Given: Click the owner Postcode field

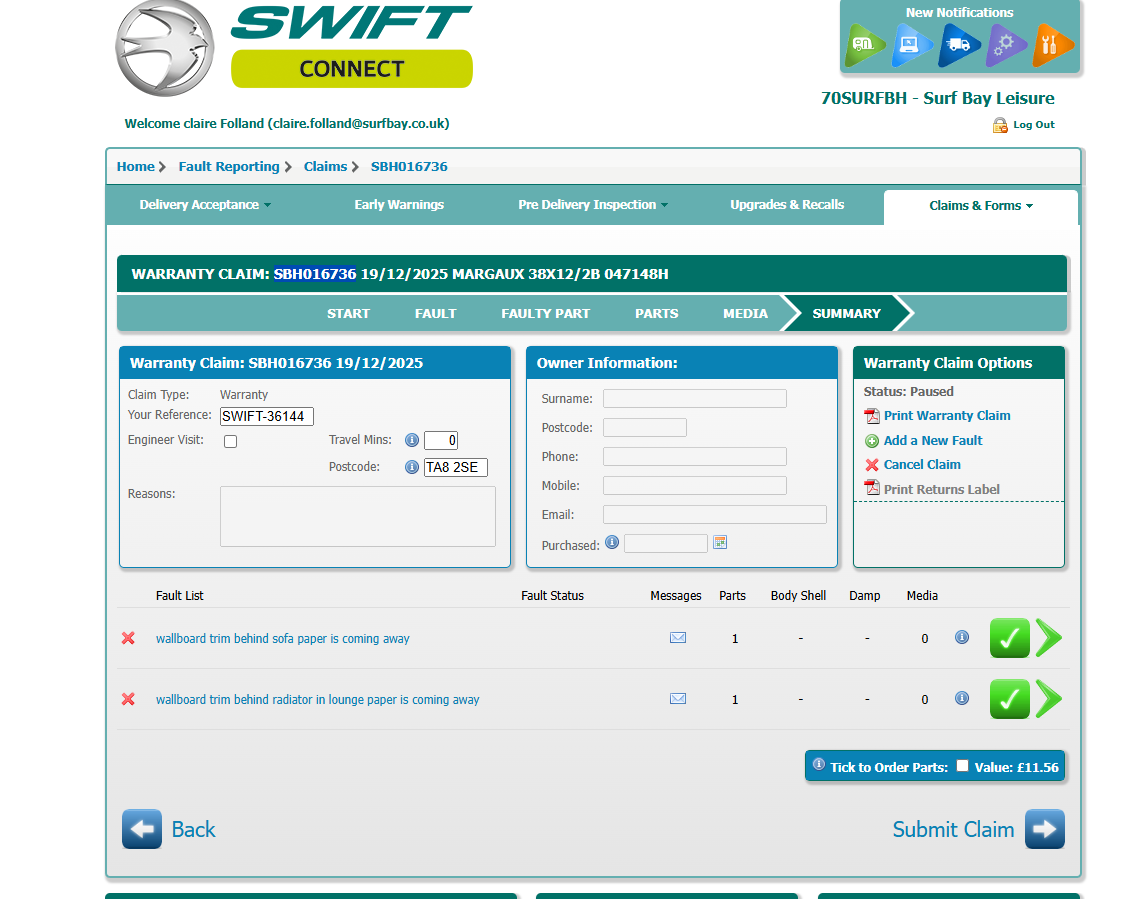Looking at the screenshot, I should coord(645,428).
